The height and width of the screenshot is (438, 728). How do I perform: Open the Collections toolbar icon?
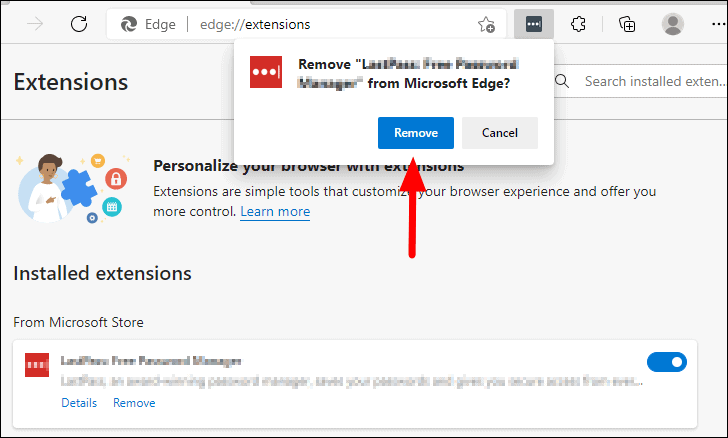(627, 24)
